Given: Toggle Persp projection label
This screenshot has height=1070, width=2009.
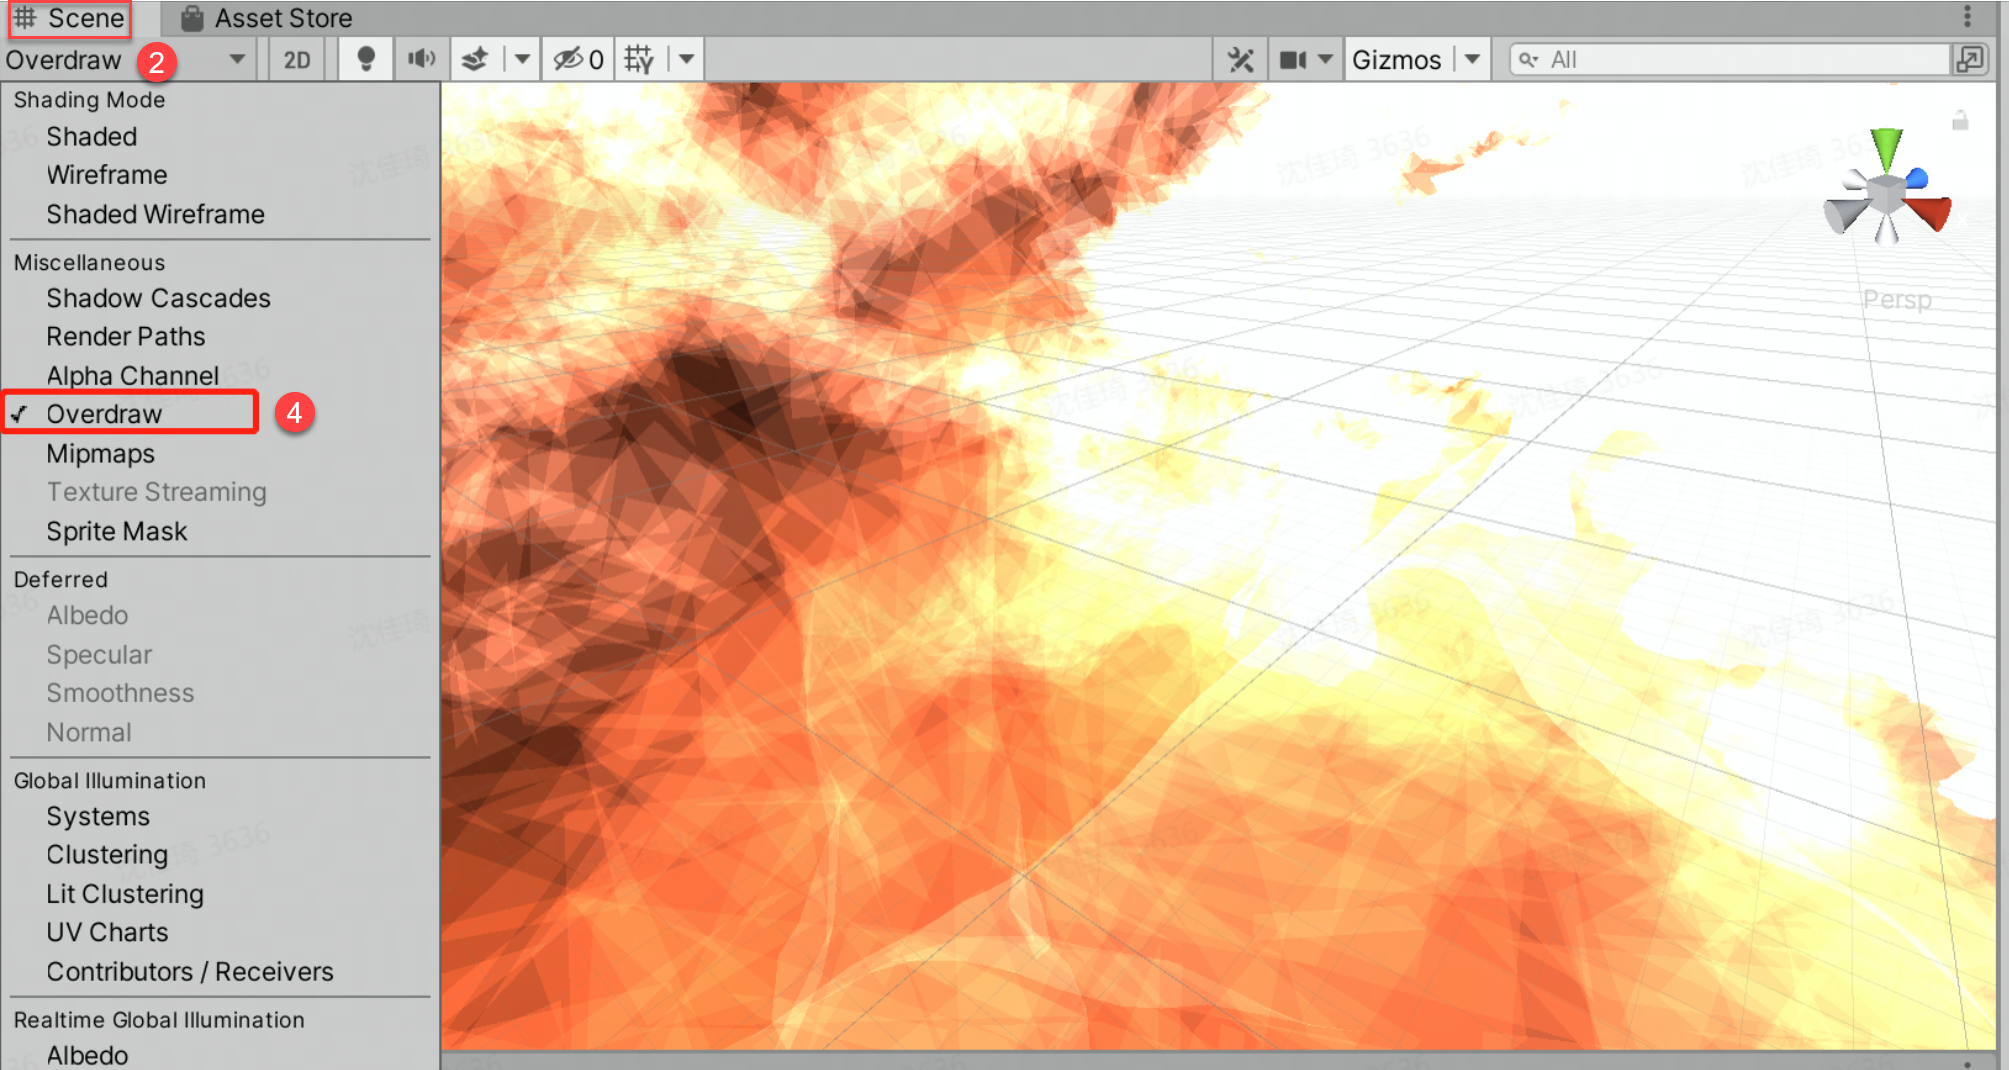Looking at the screenshot, I should 1897,299.
